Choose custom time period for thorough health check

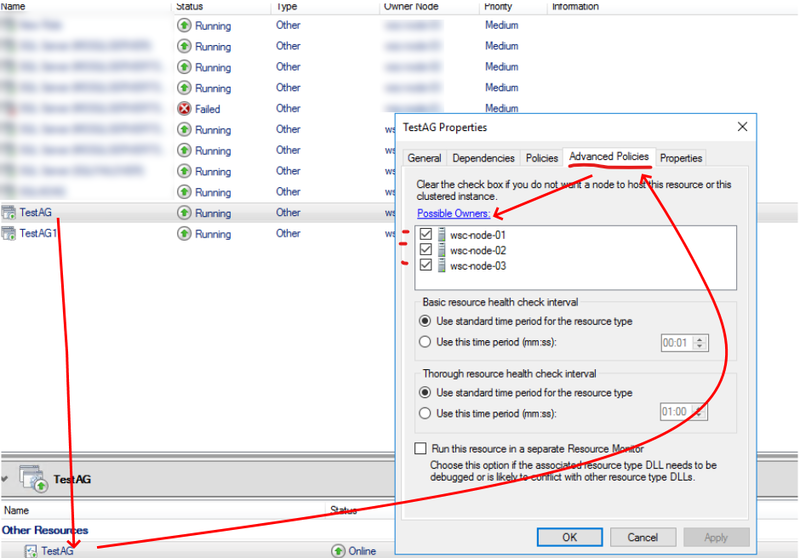tap(424, 413)
